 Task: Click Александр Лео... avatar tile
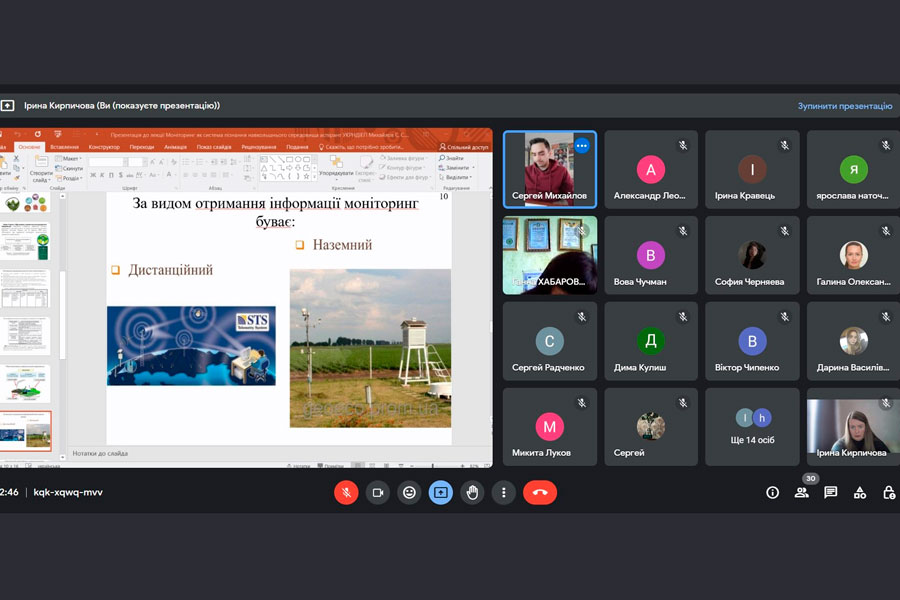pos(651,169)
